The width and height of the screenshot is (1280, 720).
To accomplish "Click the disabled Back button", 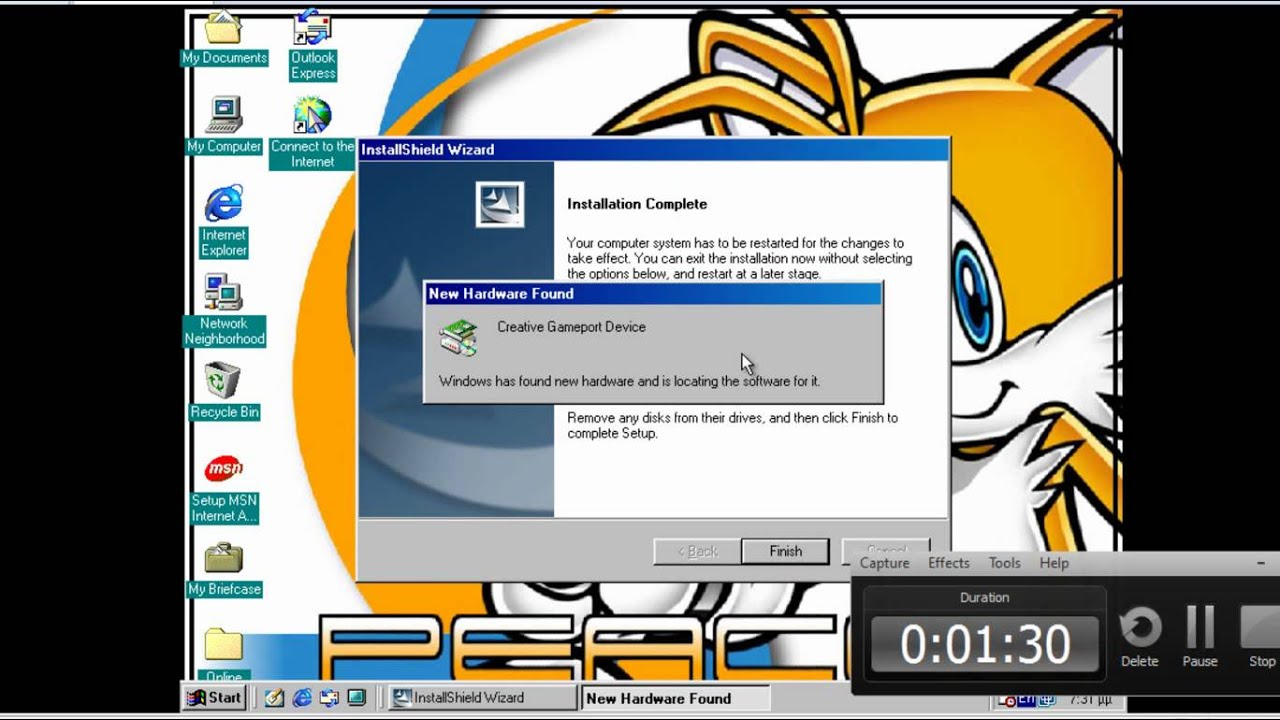I will pyautogui.click(x=697, y=551).
